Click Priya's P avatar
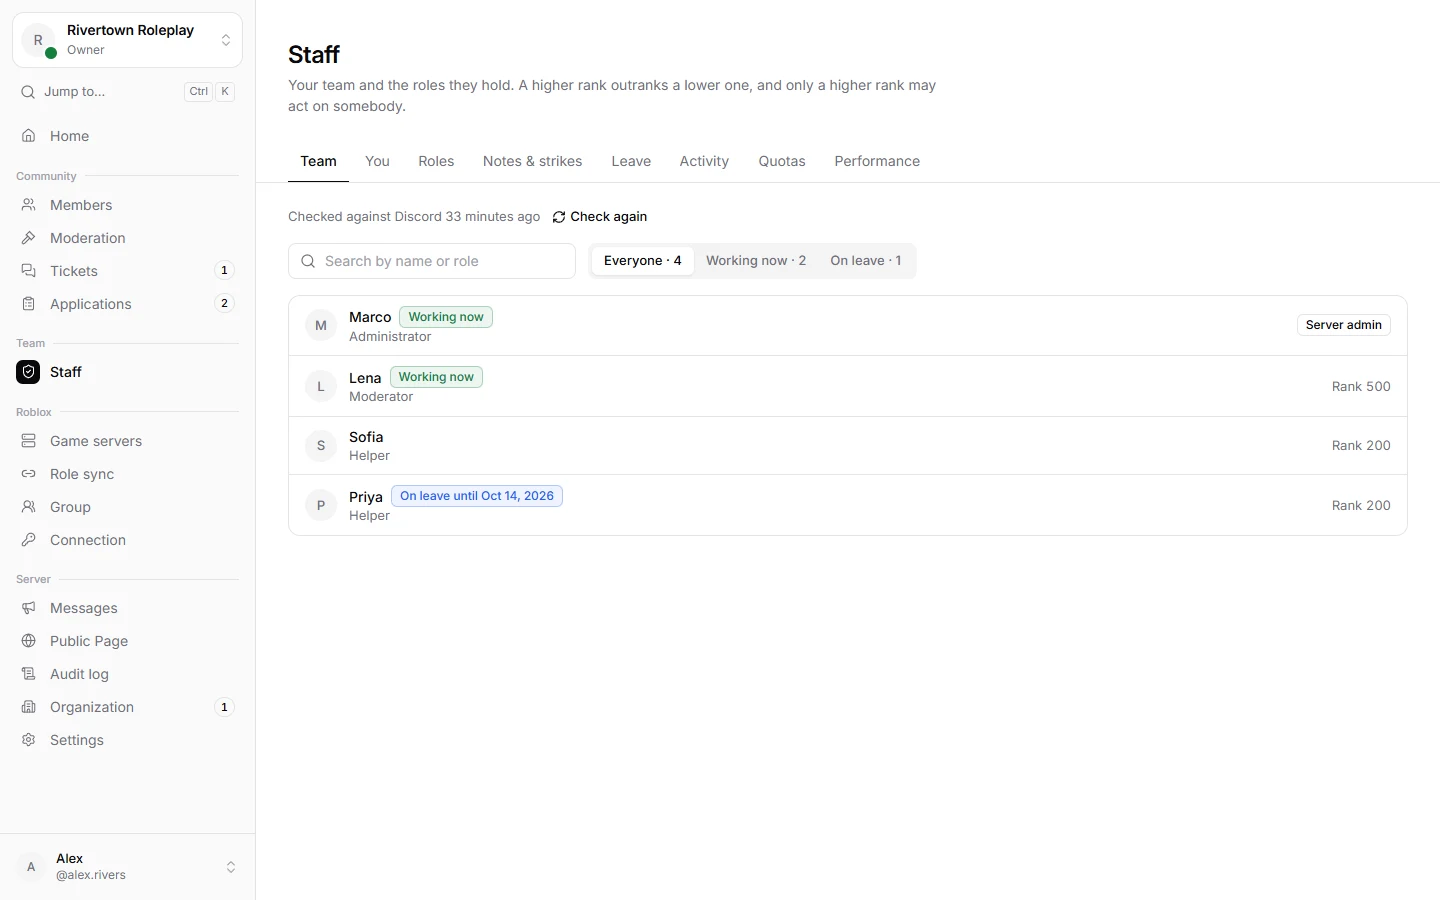This screenshot has width=1440, height=900. (321, 505)
